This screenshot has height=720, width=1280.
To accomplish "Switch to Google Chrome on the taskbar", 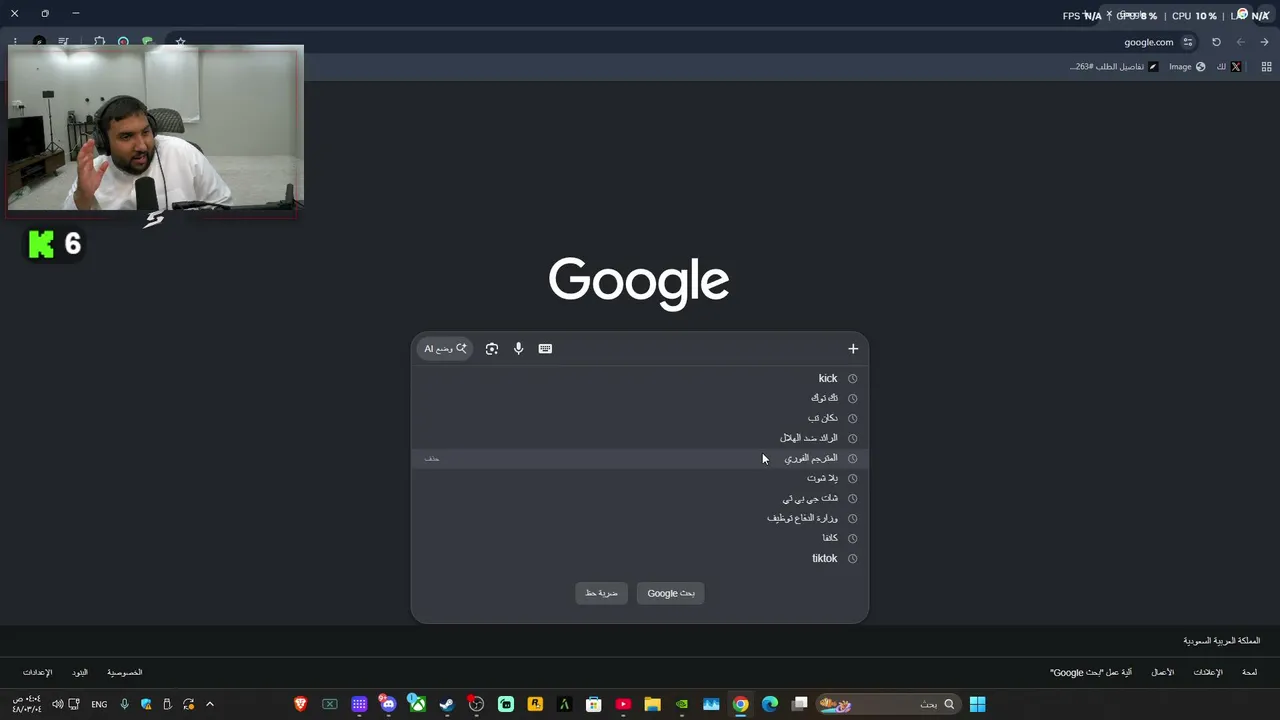I will point(740,704).
